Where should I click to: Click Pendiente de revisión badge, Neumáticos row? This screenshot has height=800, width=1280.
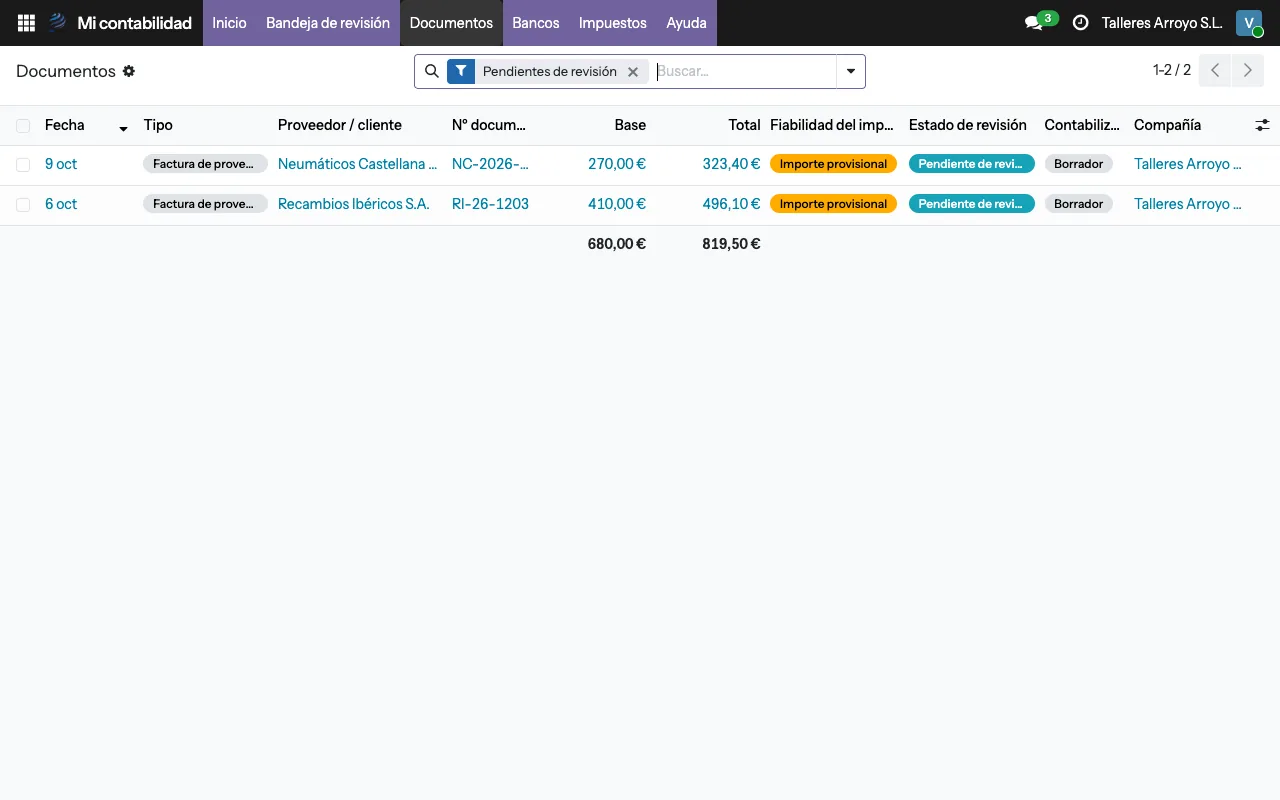click(972, 164)
